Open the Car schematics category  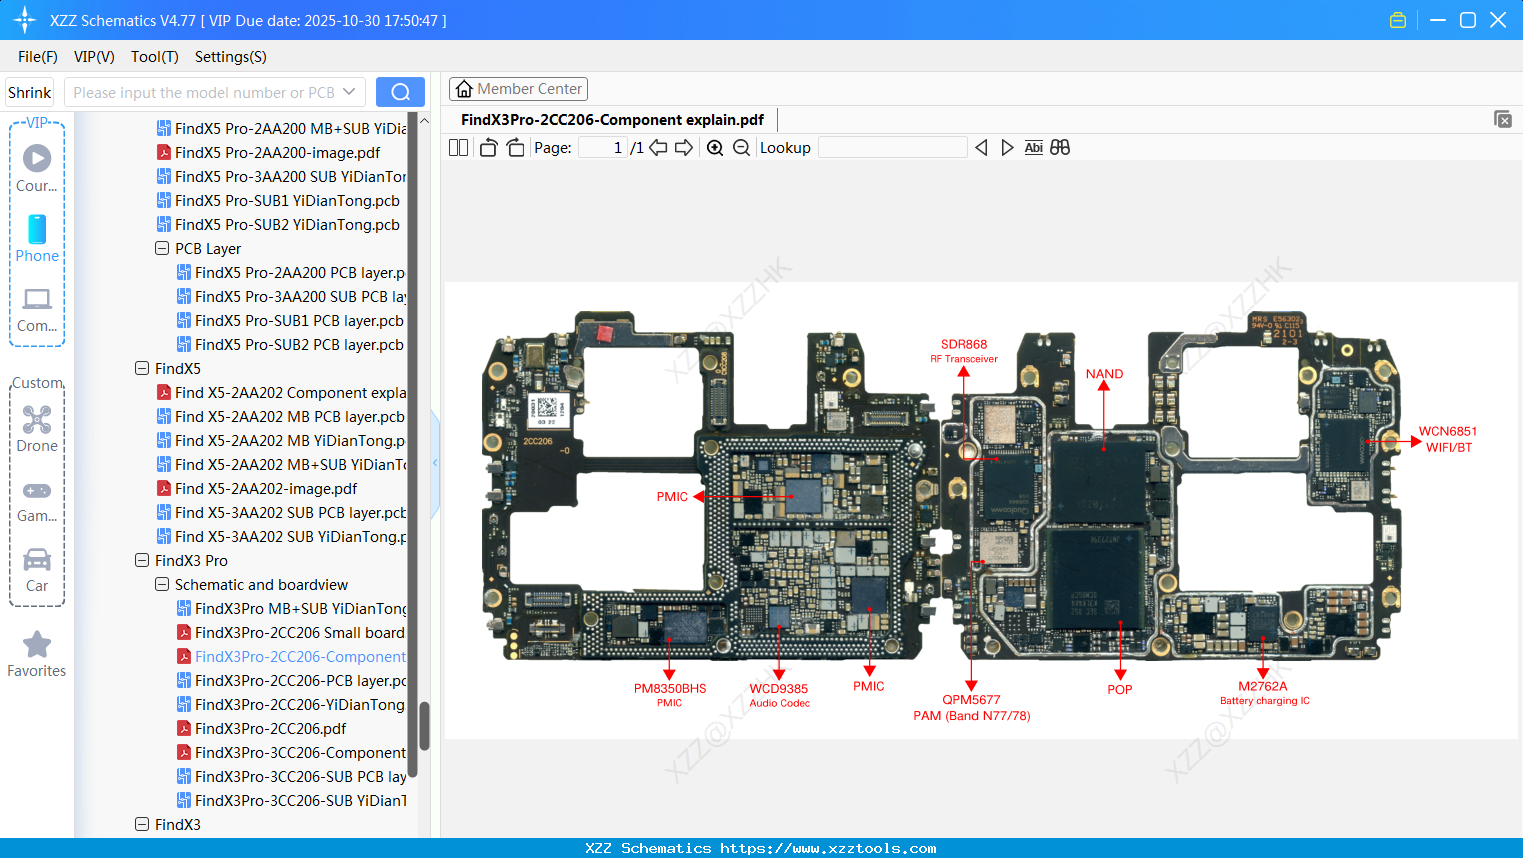37,570
